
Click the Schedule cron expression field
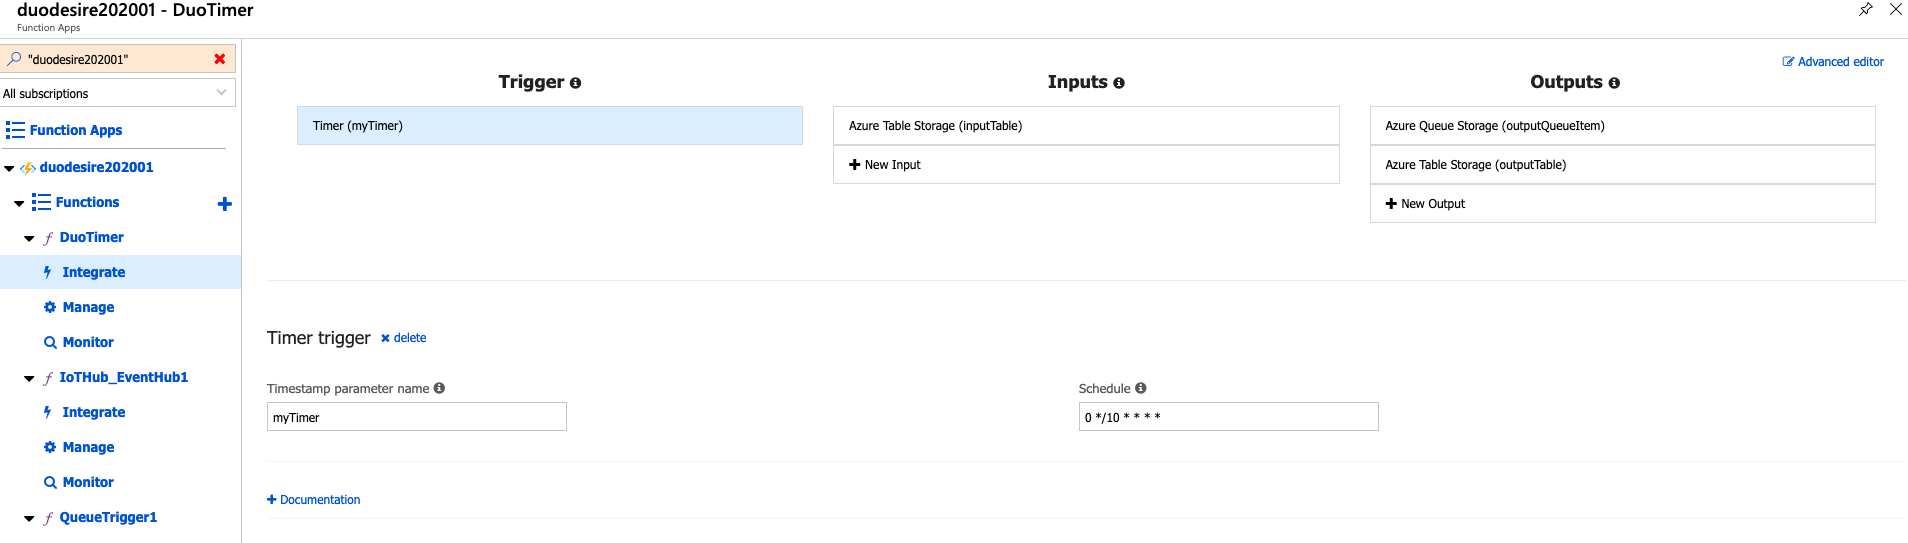[x=1228, y=417]
